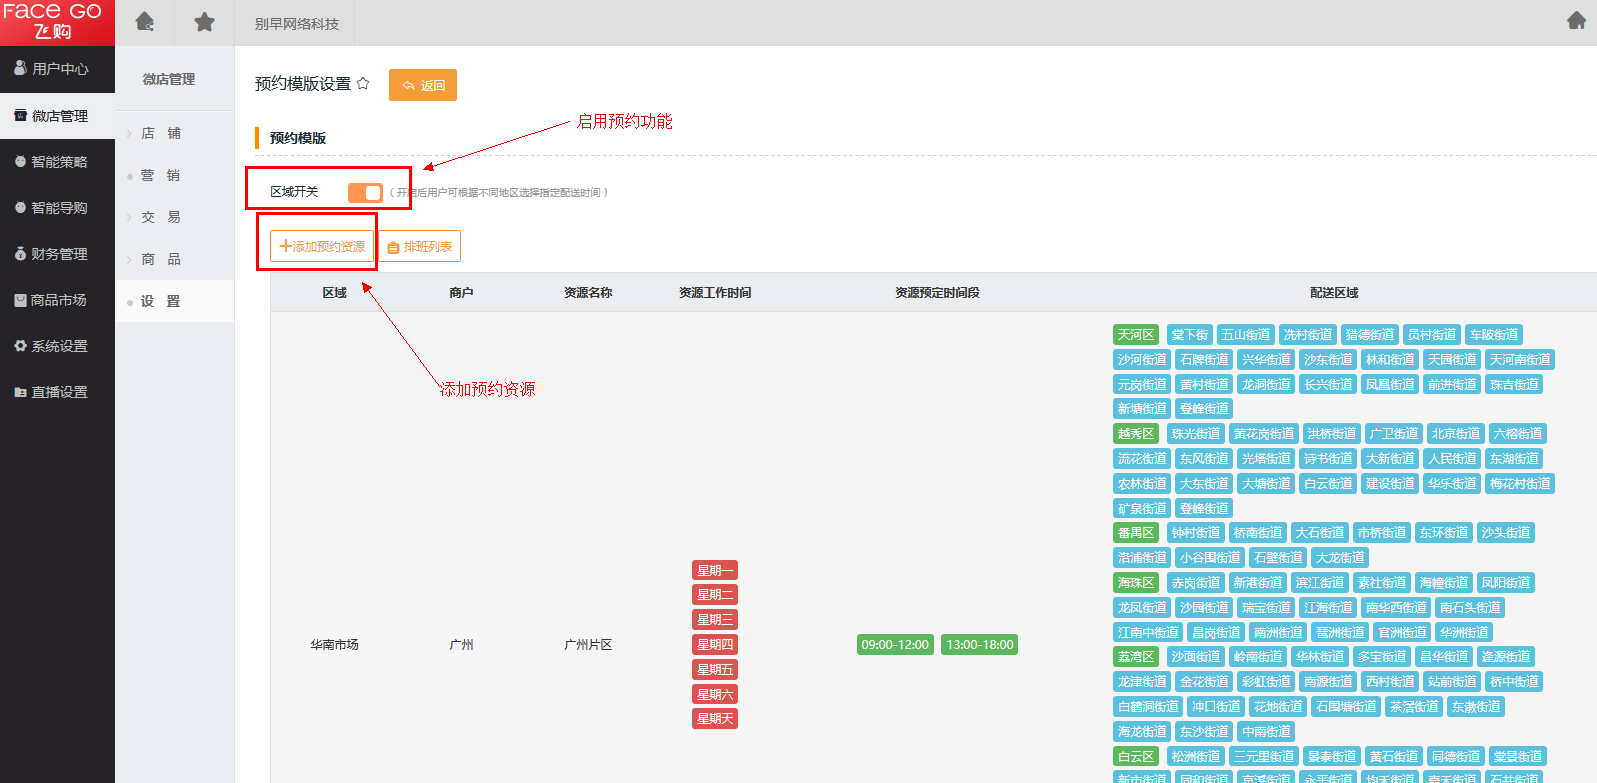1597x783 pixels.
Task: Click the star icon beside 预约模版设置 title
Action: click(363, 83)
